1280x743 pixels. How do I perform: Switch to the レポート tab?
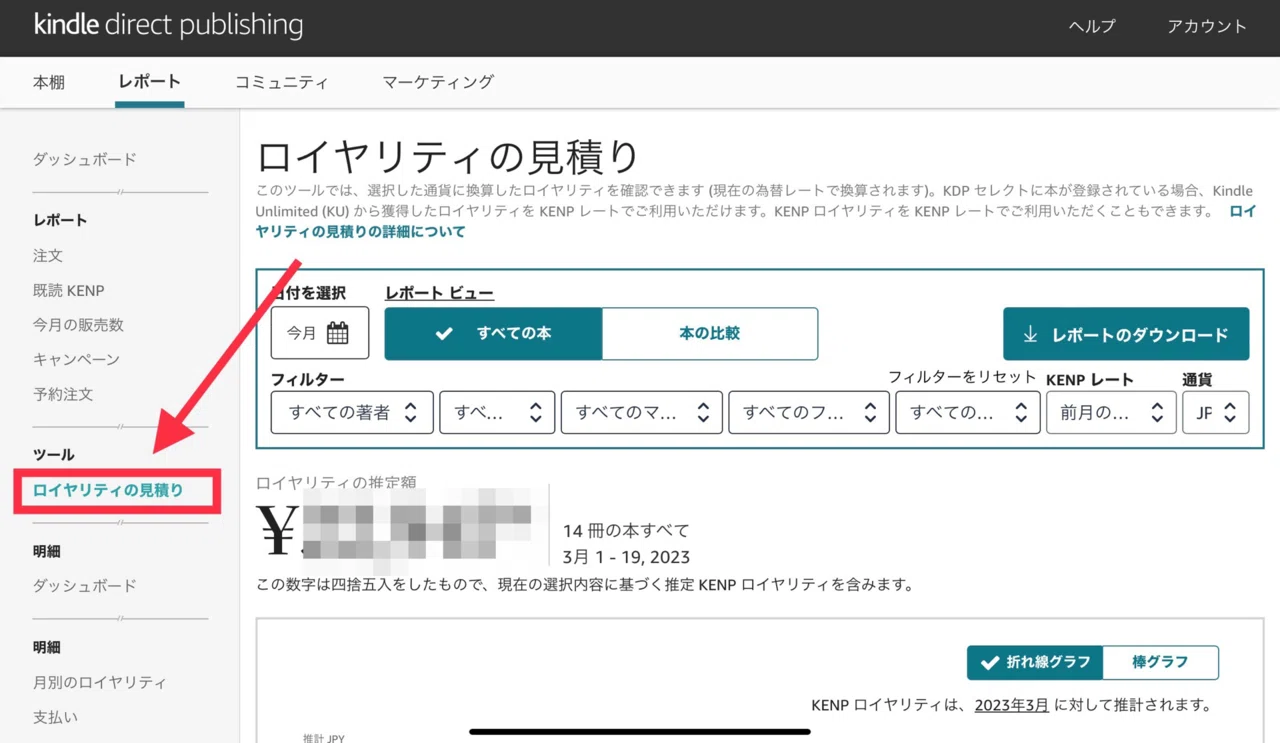(x=149, y=82)
